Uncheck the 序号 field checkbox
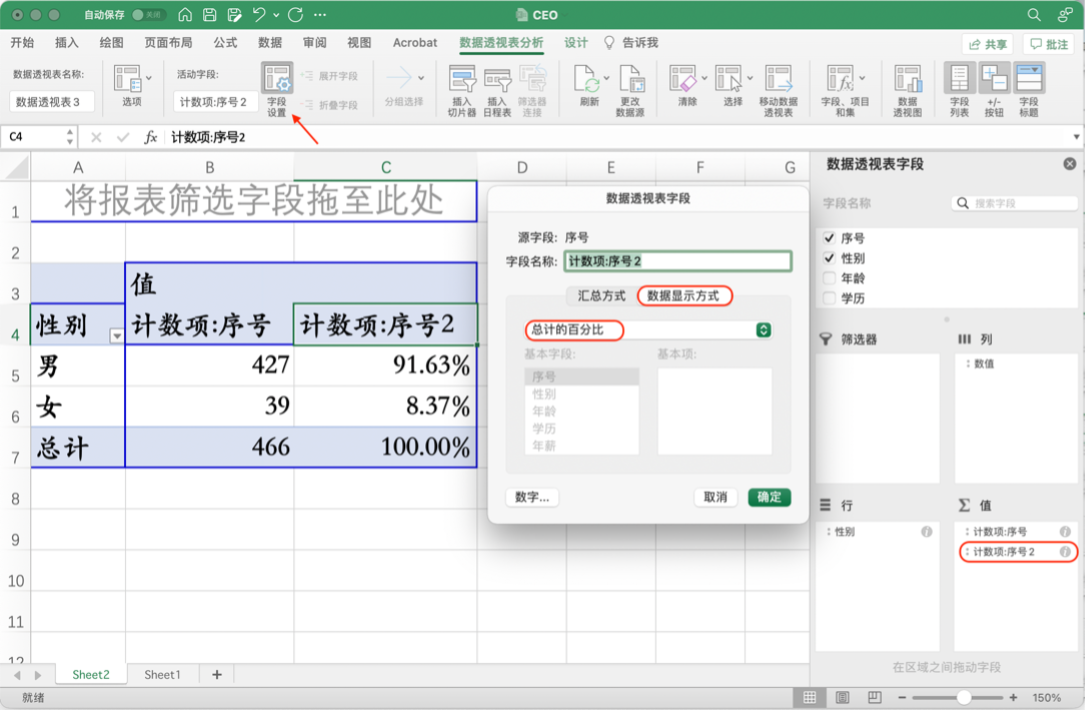 [829, 238]
